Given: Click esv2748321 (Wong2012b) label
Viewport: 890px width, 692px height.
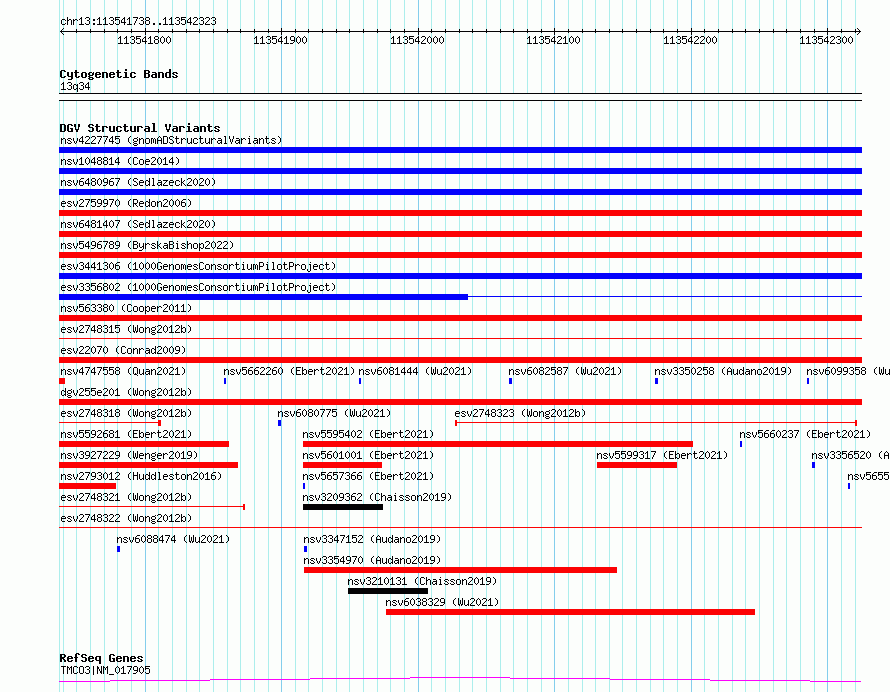Looking at the screenshot, I should point(126,497).
